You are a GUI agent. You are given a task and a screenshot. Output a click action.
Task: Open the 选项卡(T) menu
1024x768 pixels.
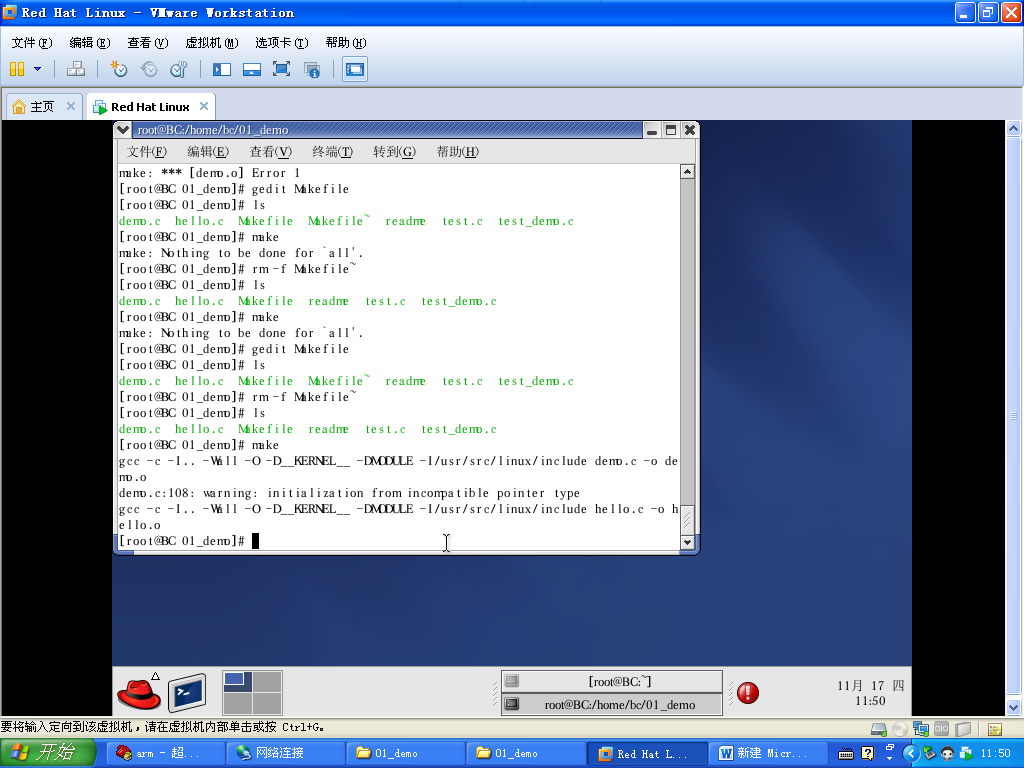[x=281, y=42]
